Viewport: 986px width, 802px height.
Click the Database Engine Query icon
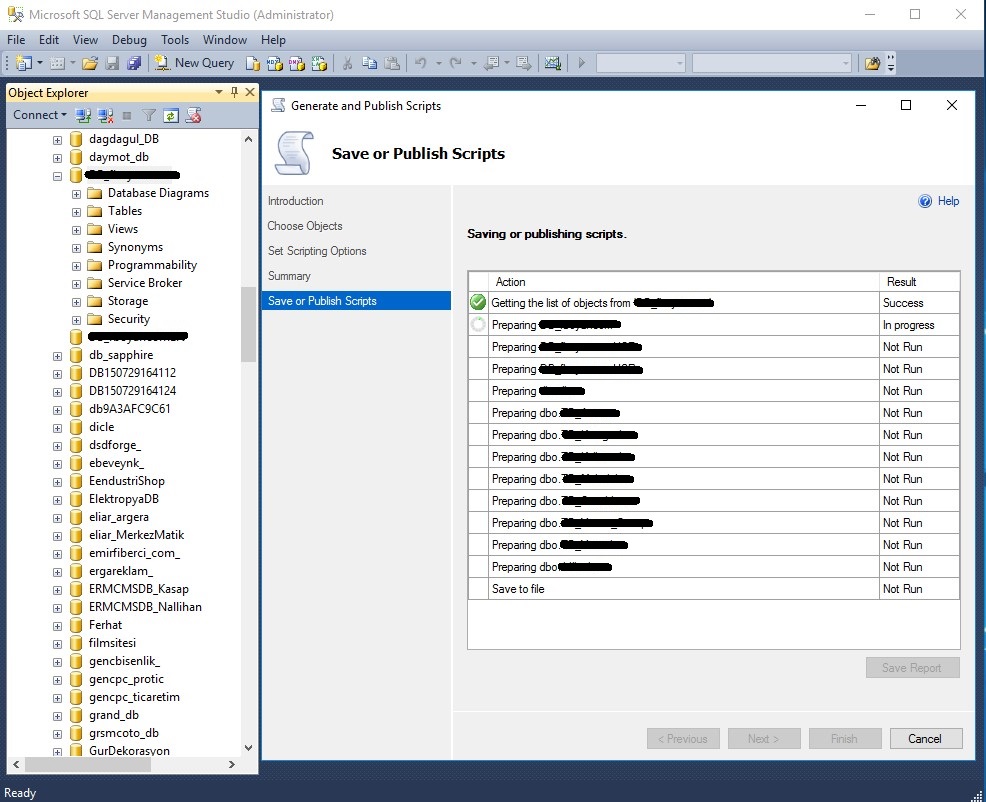click(x=253, y=63)
